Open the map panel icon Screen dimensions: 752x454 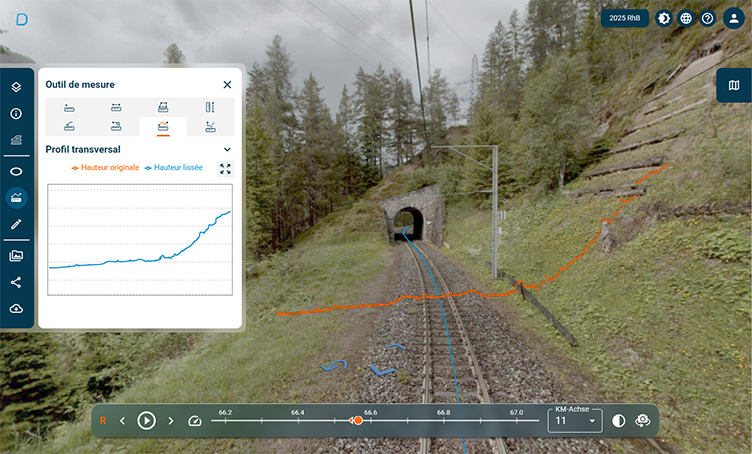(x=734, y=85)
